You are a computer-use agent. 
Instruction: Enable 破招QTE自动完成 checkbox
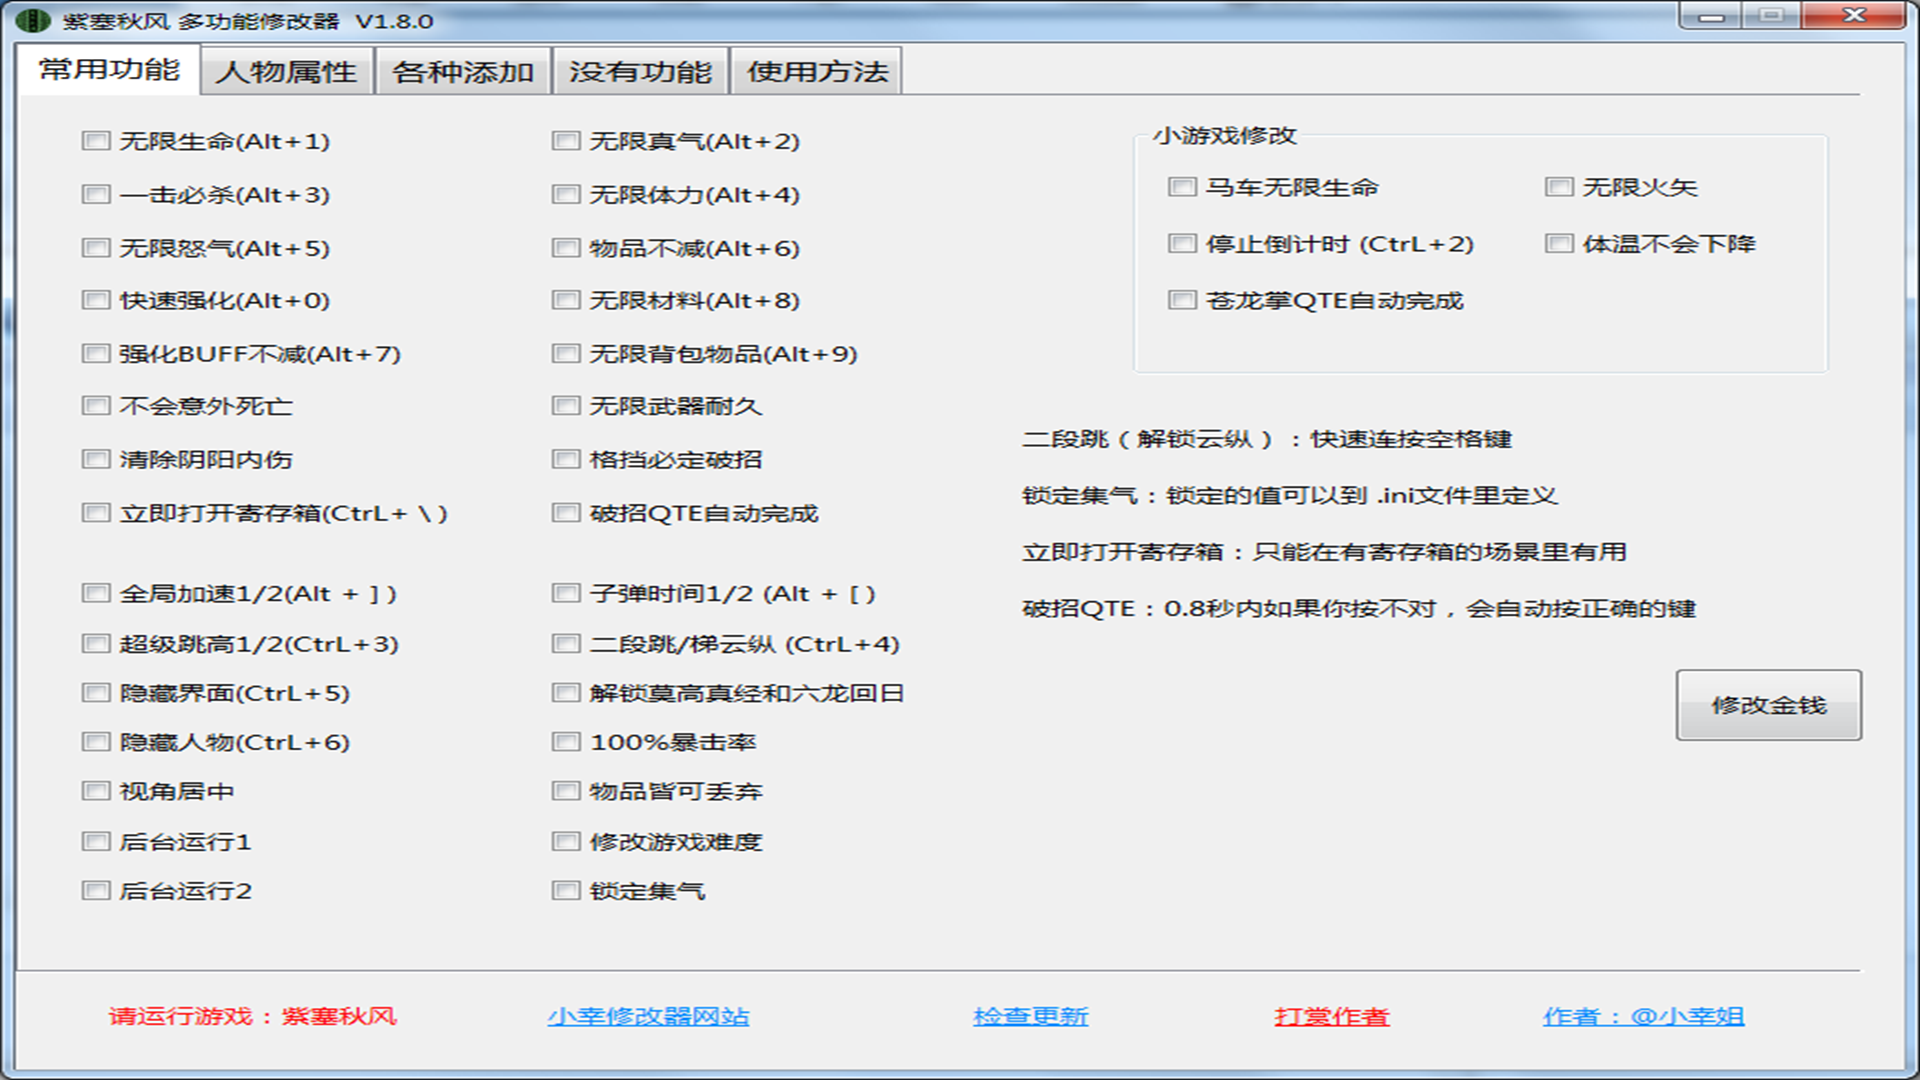(x=566, y=513)
